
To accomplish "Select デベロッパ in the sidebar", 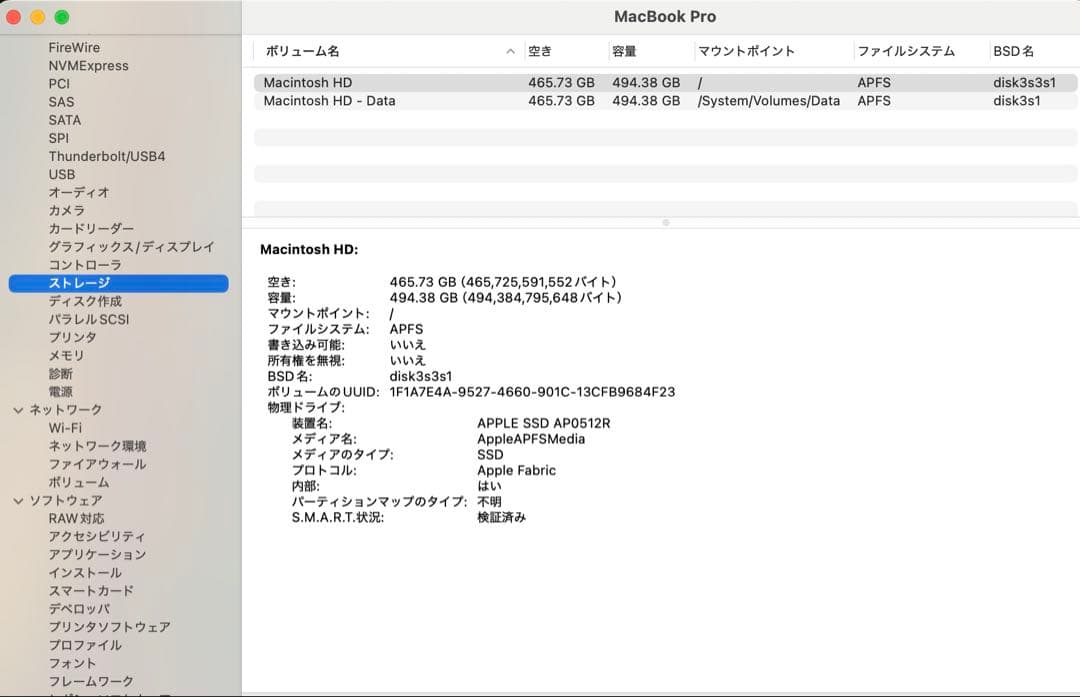I will [79, 609].
